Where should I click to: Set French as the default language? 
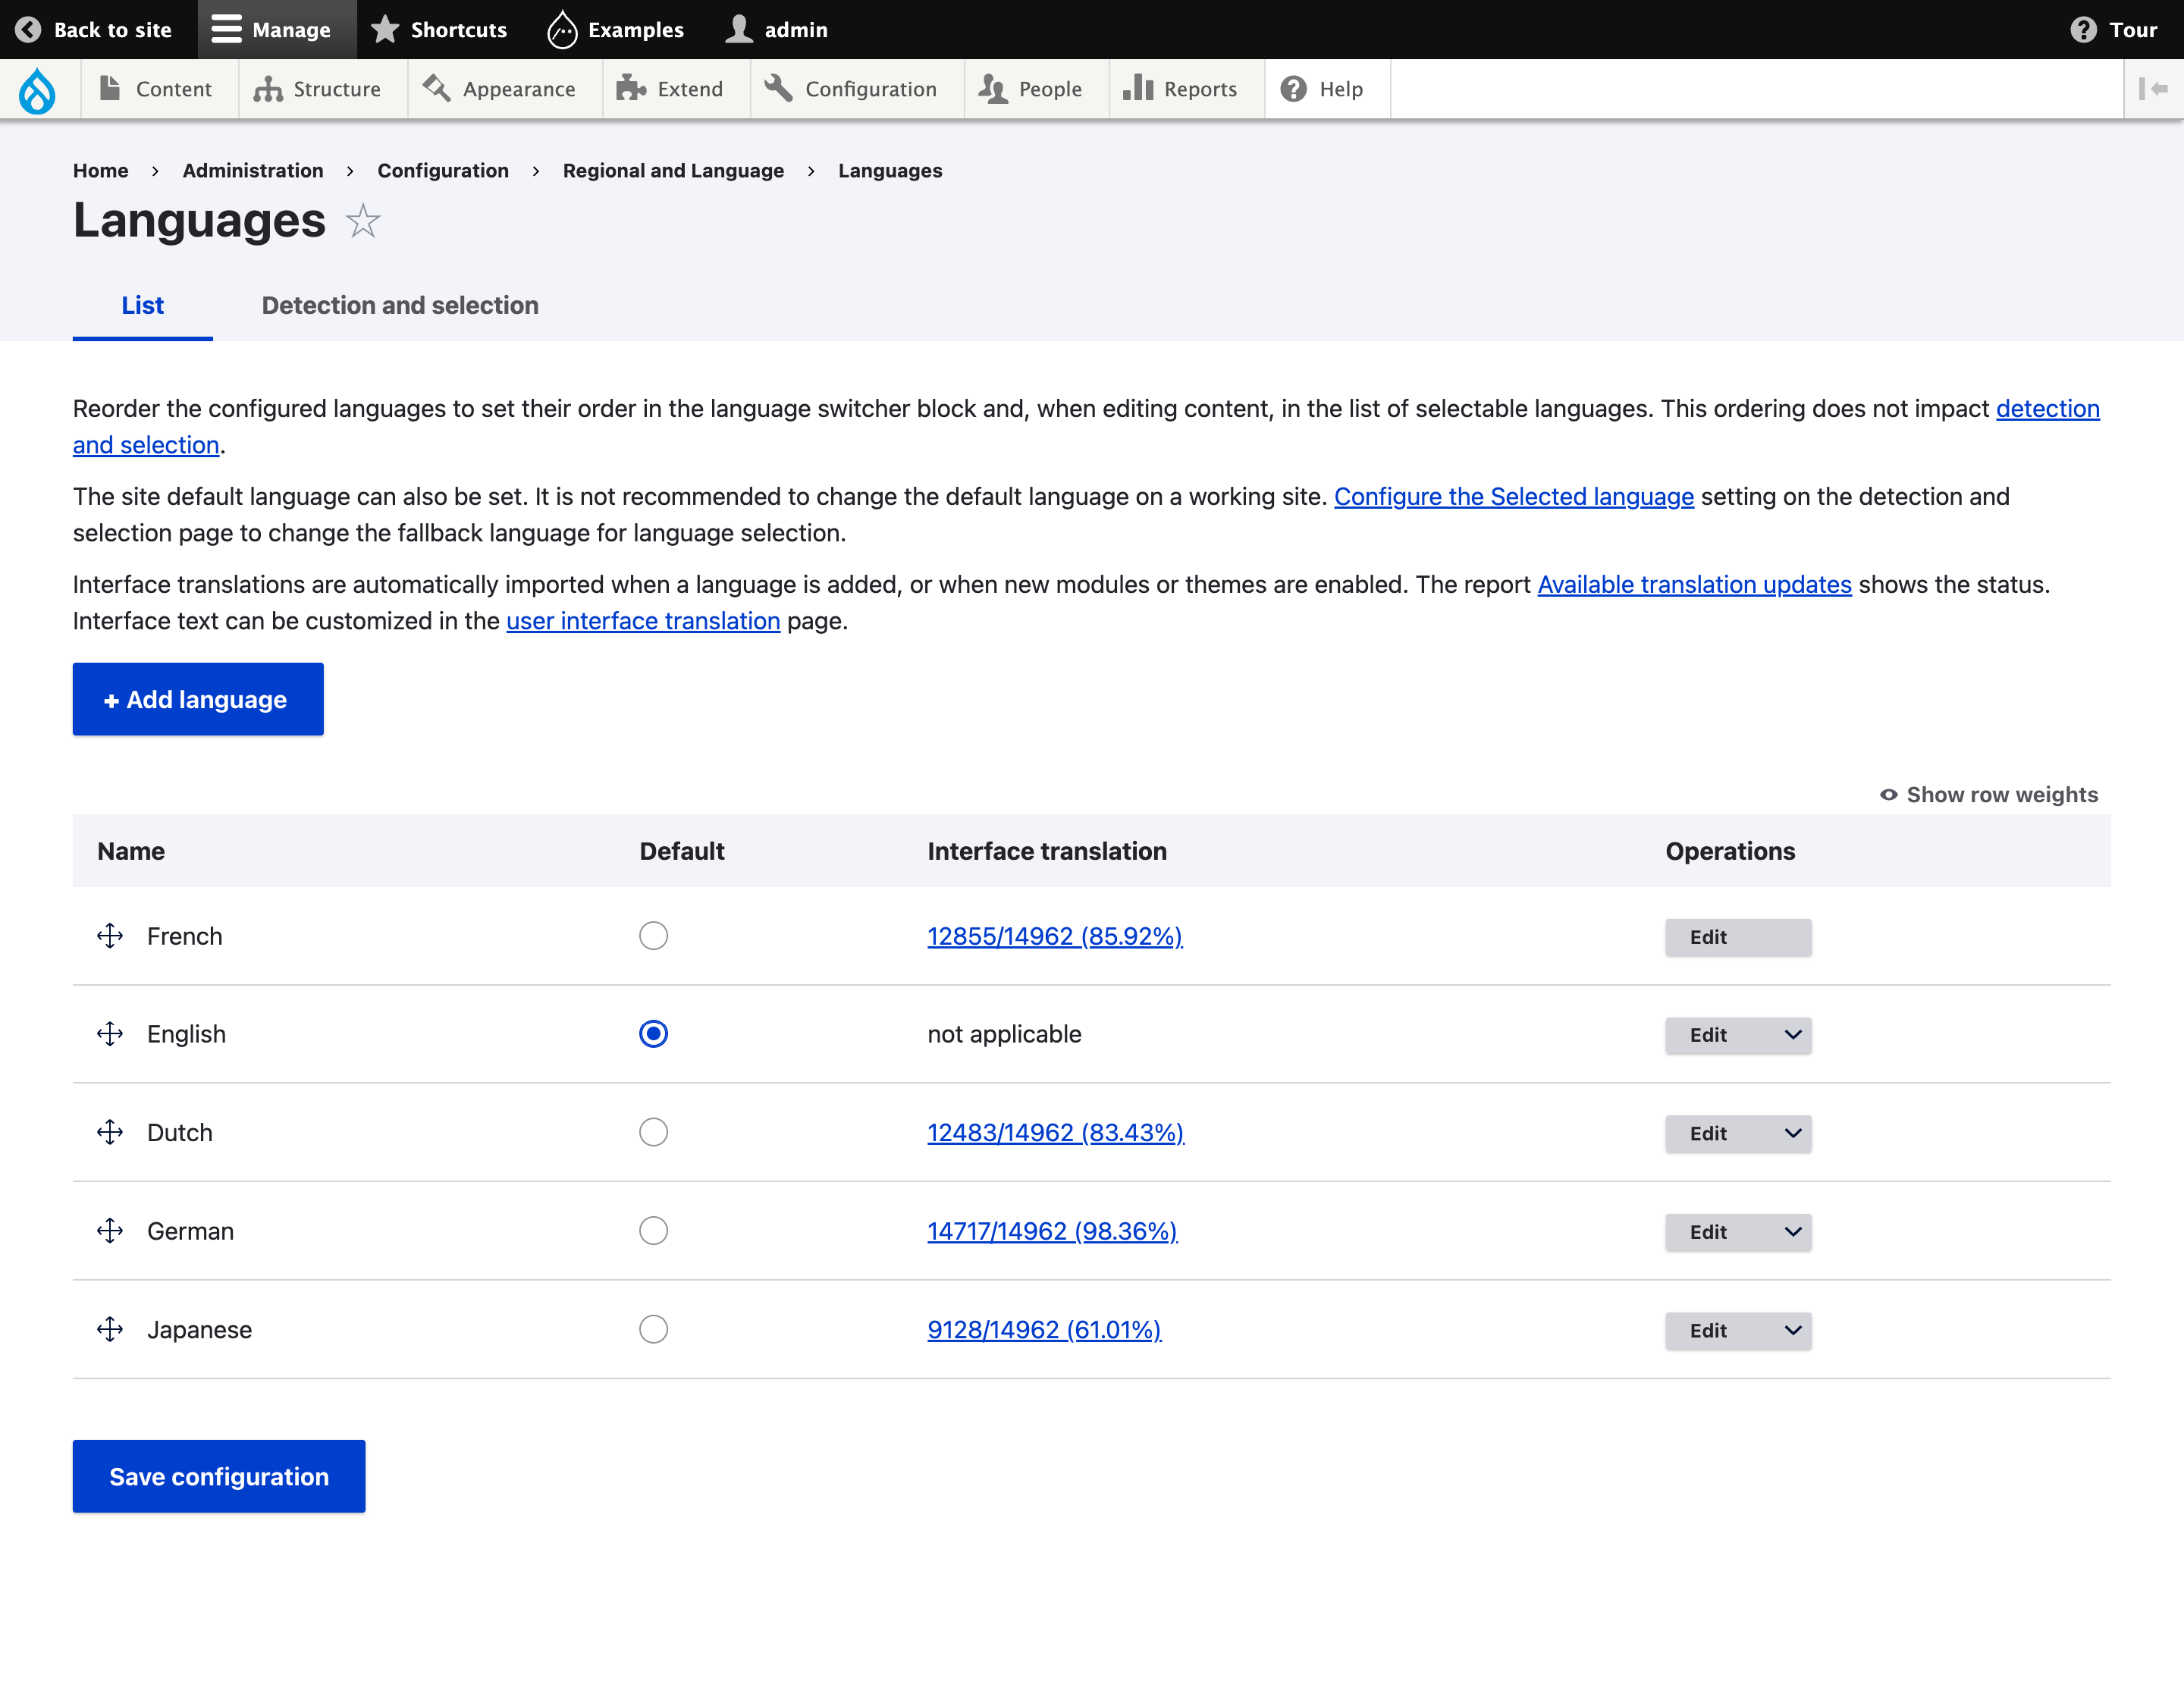click(x=653, y=936)
